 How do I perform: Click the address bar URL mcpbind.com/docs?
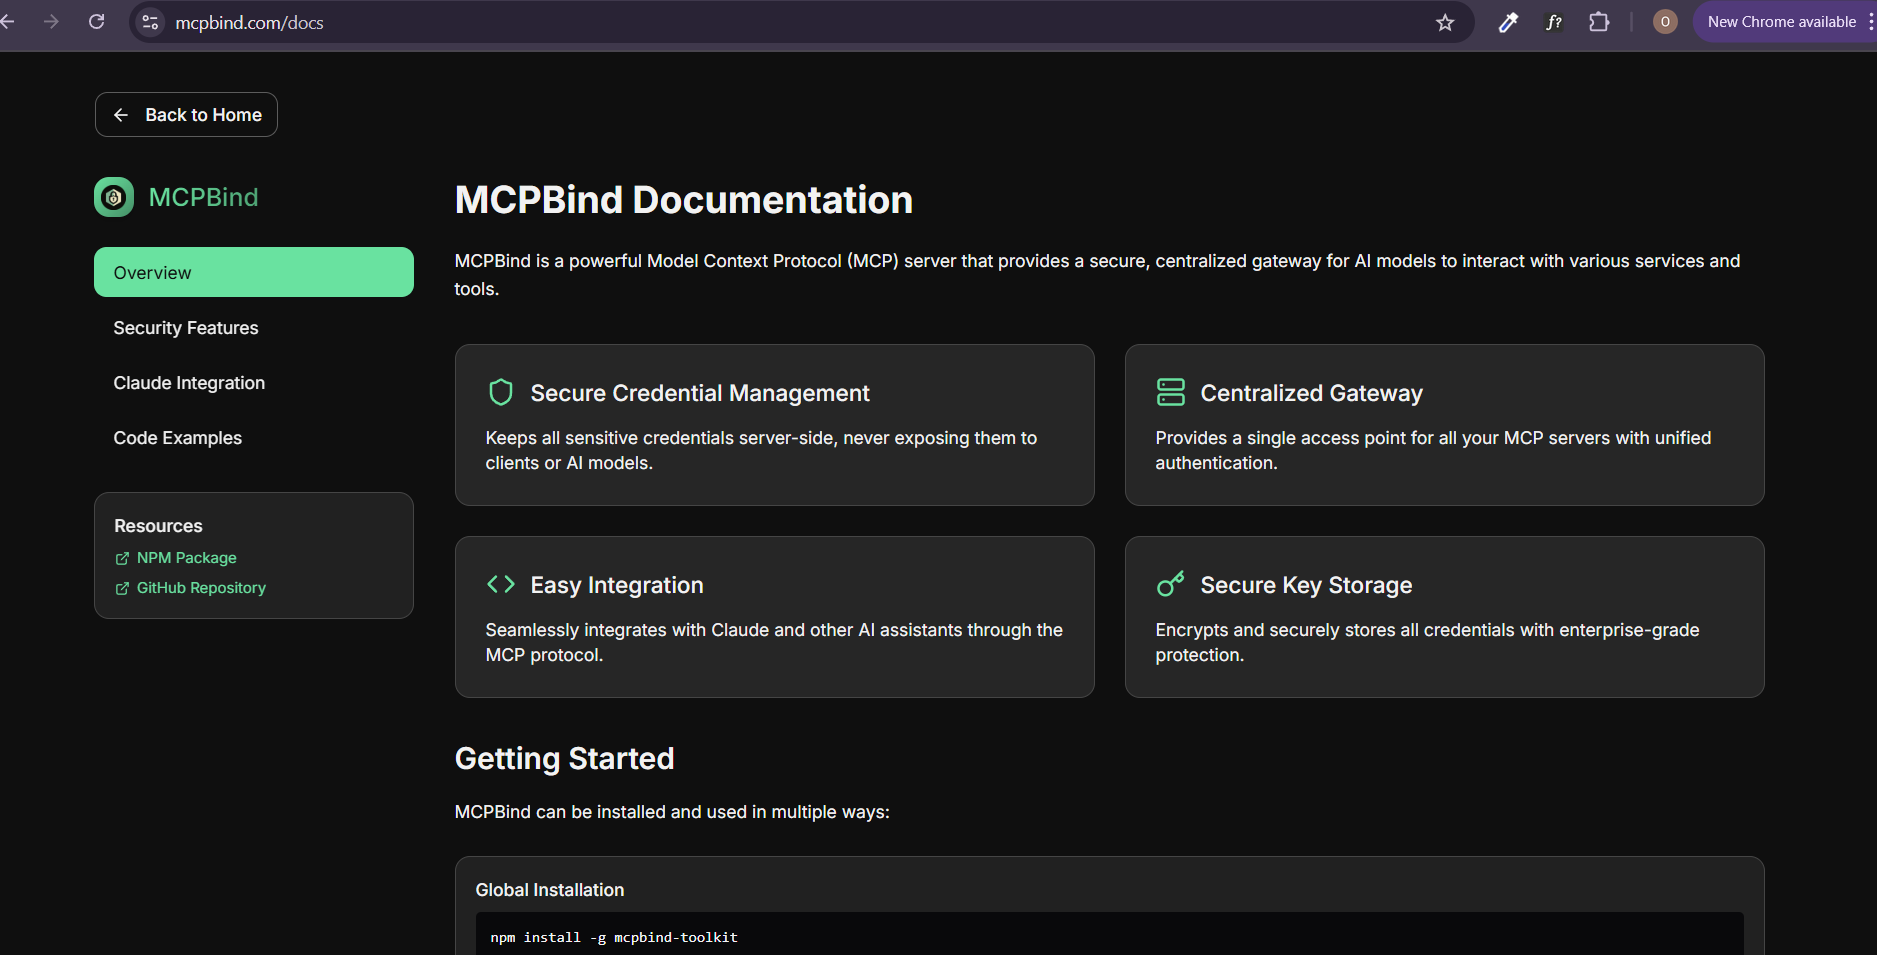[250, 22]
